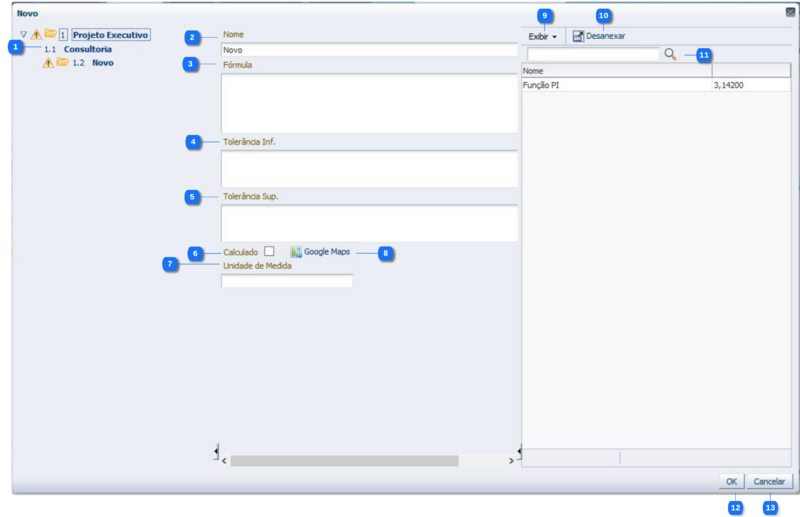Click the search box above the Nome column

(x=593, y=54)
